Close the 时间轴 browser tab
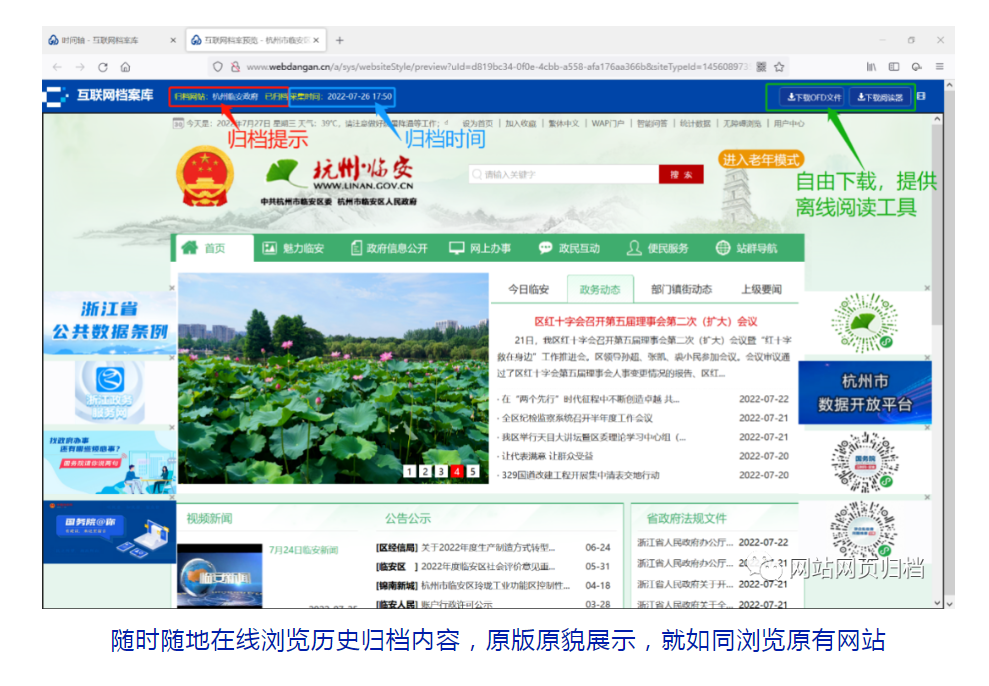This screenshot has height=686, width=989. [x=173, y=40]
